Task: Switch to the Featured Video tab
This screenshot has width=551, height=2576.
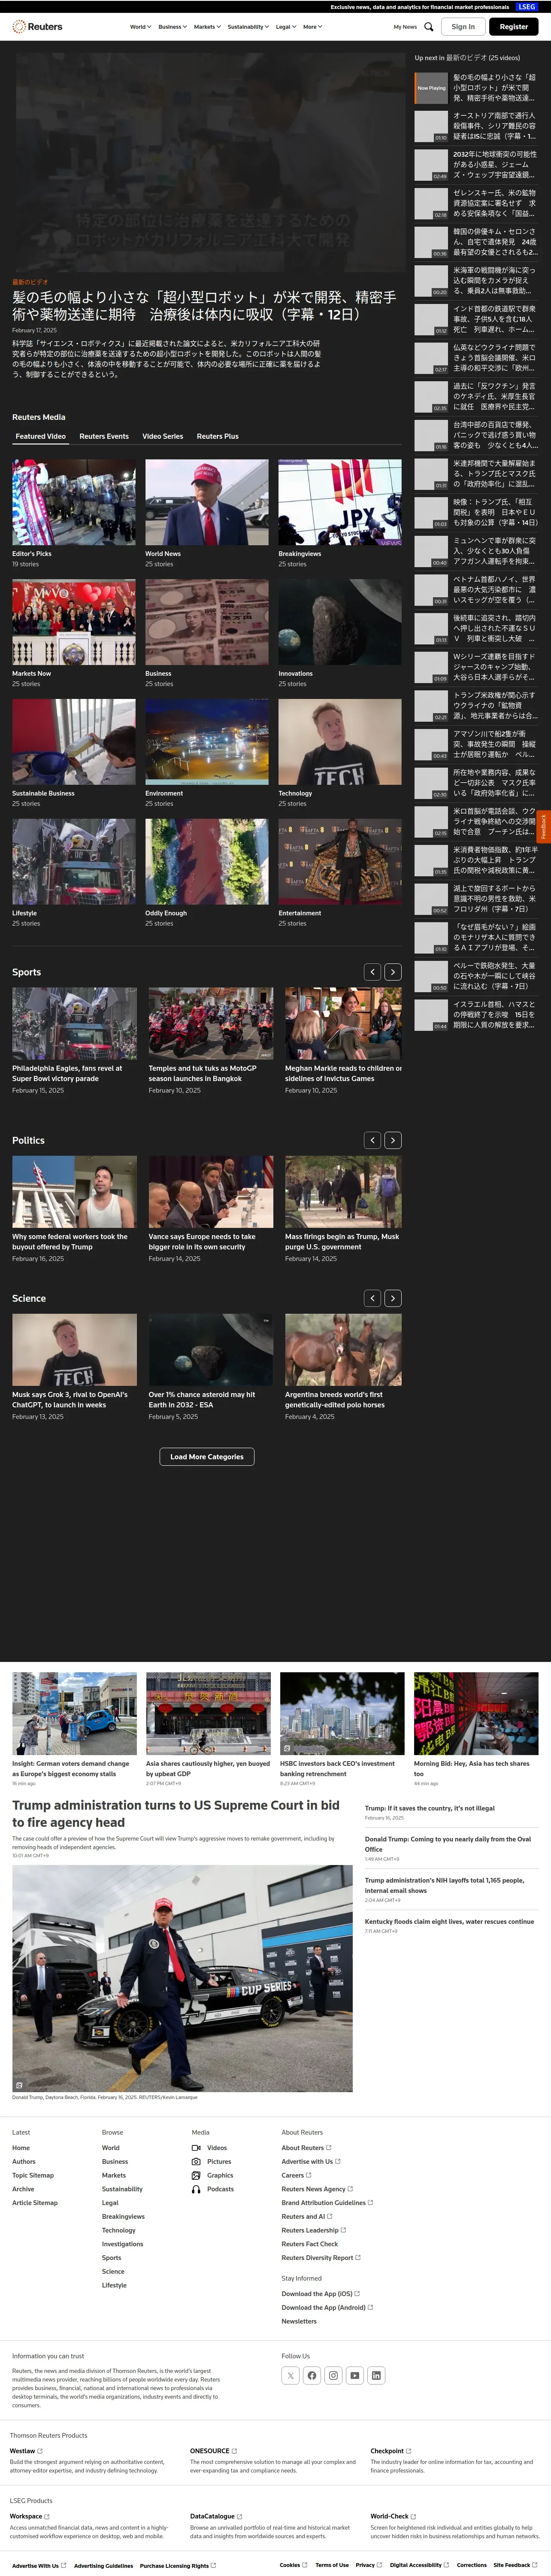Action: click(x=41, y=436)
